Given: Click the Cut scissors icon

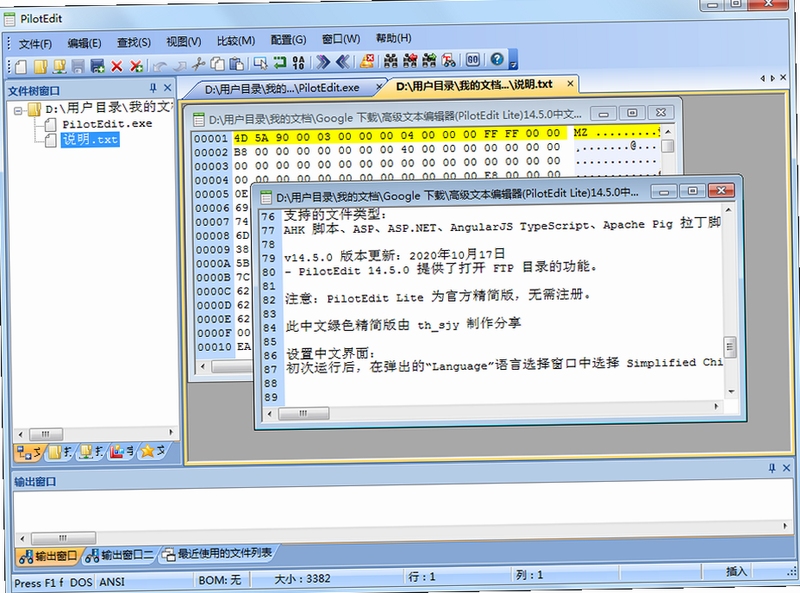Looking at the screenshot, I should pos(198,64).
